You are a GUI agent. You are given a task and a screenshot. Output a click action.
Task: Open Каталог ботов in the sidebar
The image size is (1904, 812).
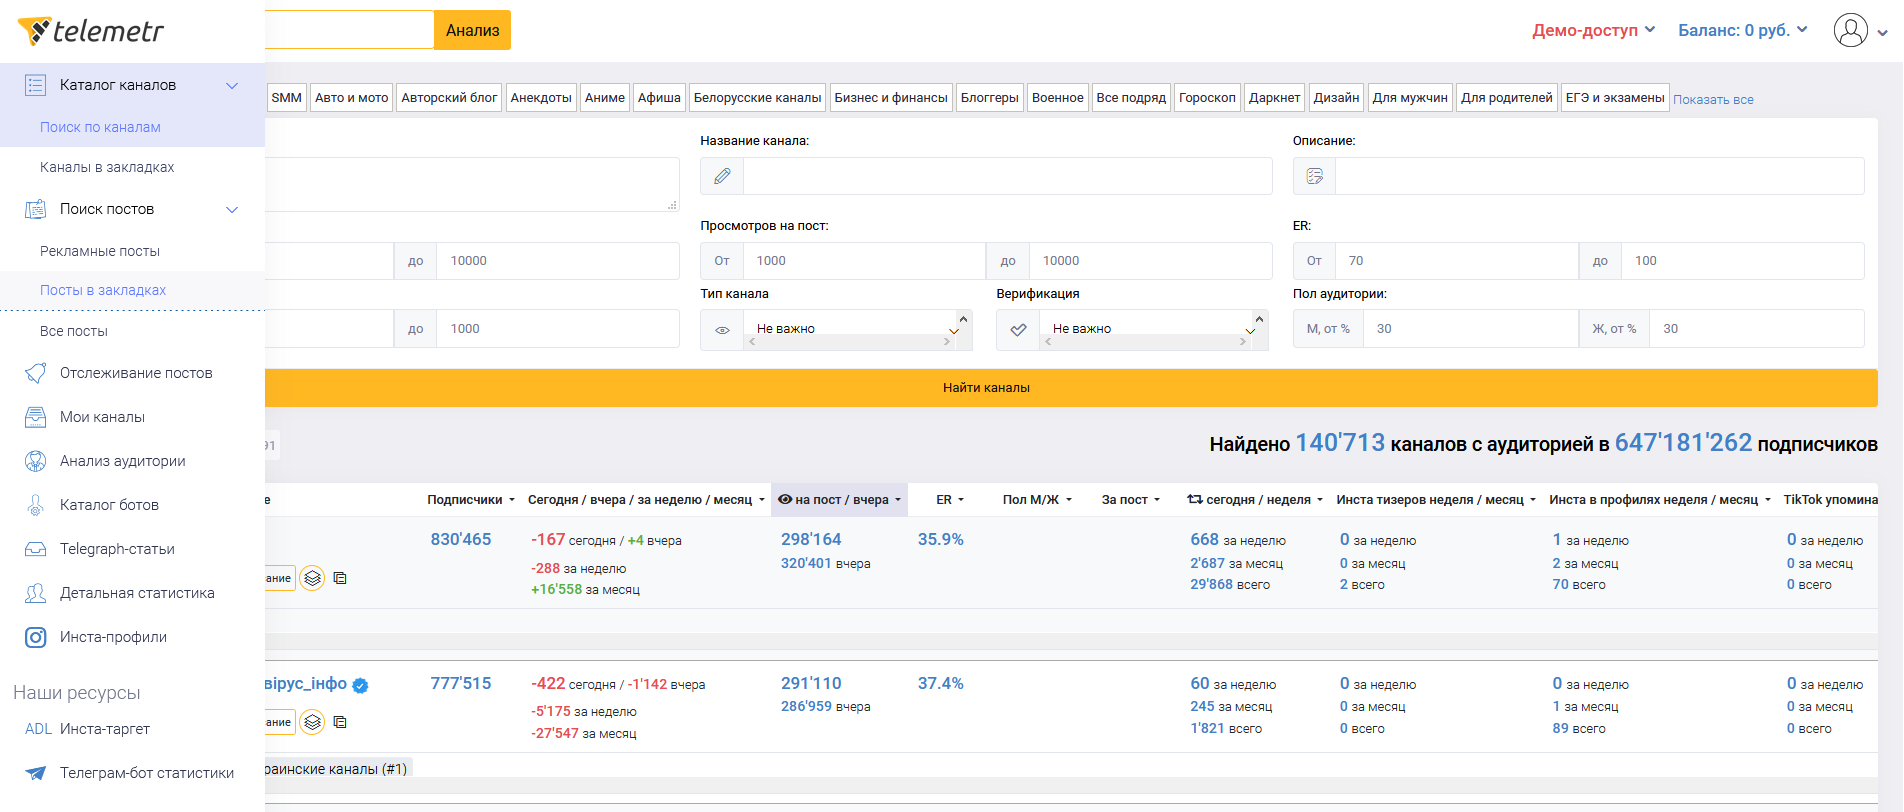[x=109, y=505]
